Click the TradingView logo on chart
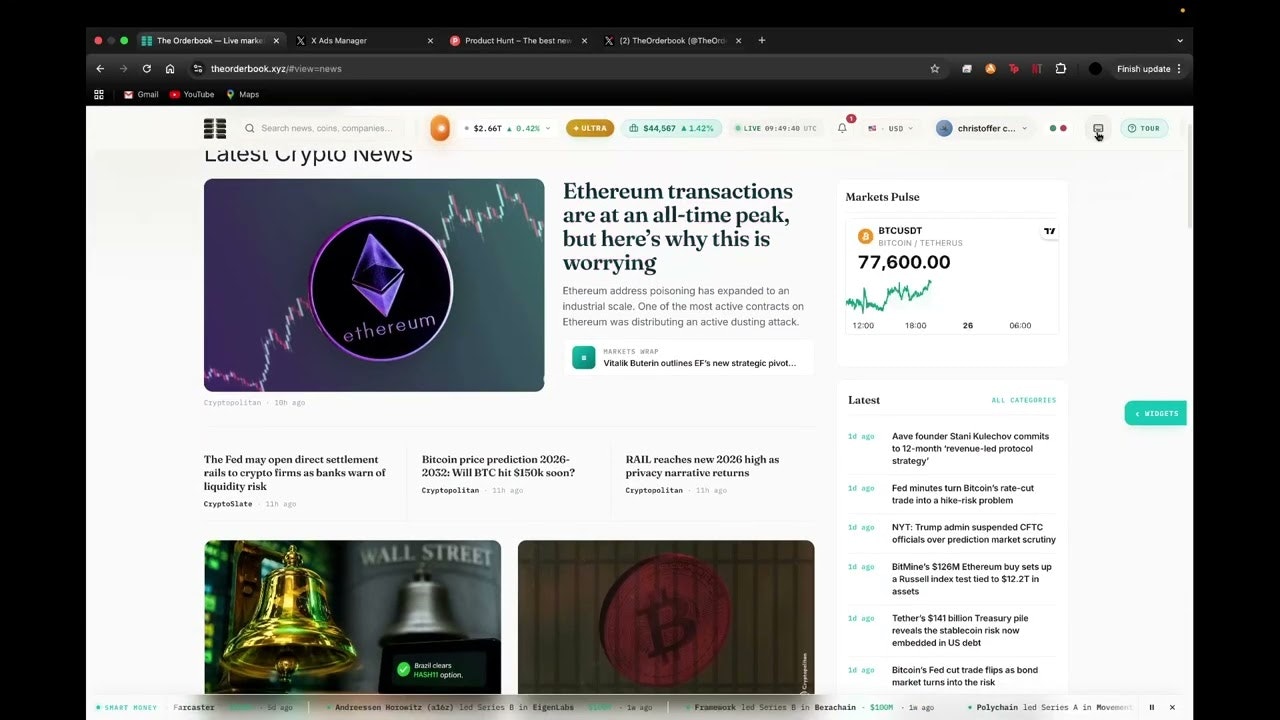The height and width of the screenshot is (720, 1280). [x=1049, y=231]
